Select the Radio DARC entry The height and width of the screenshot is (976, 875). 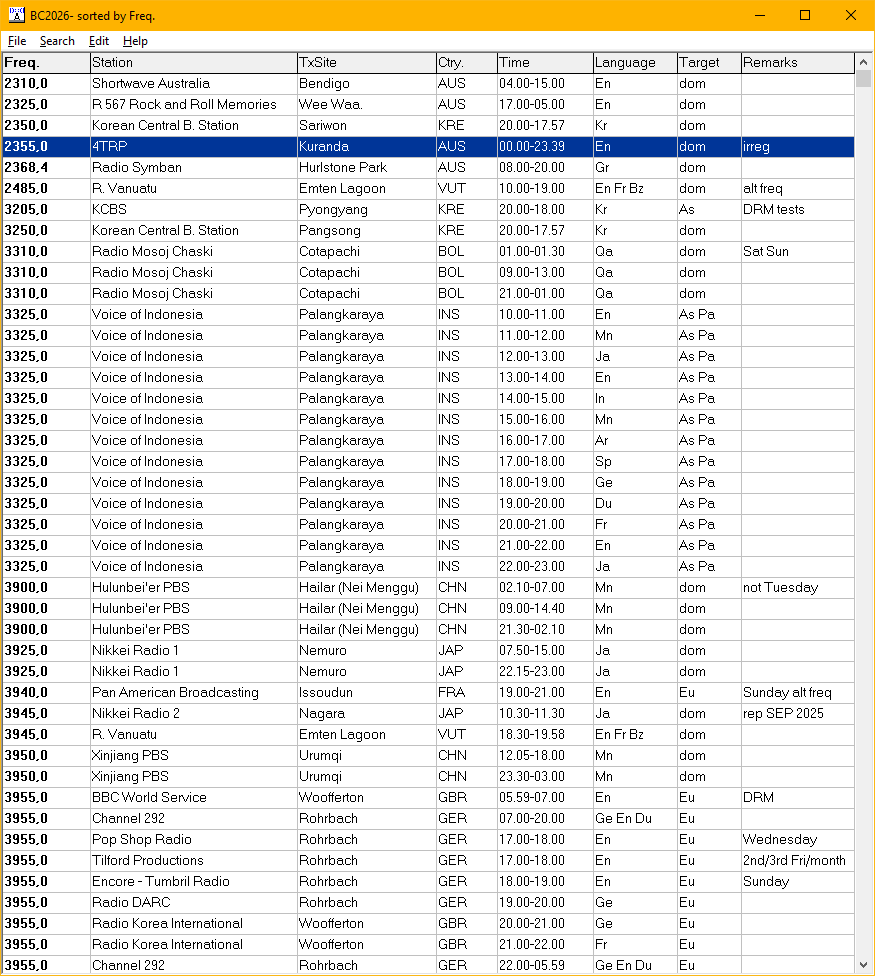[300, 902]
